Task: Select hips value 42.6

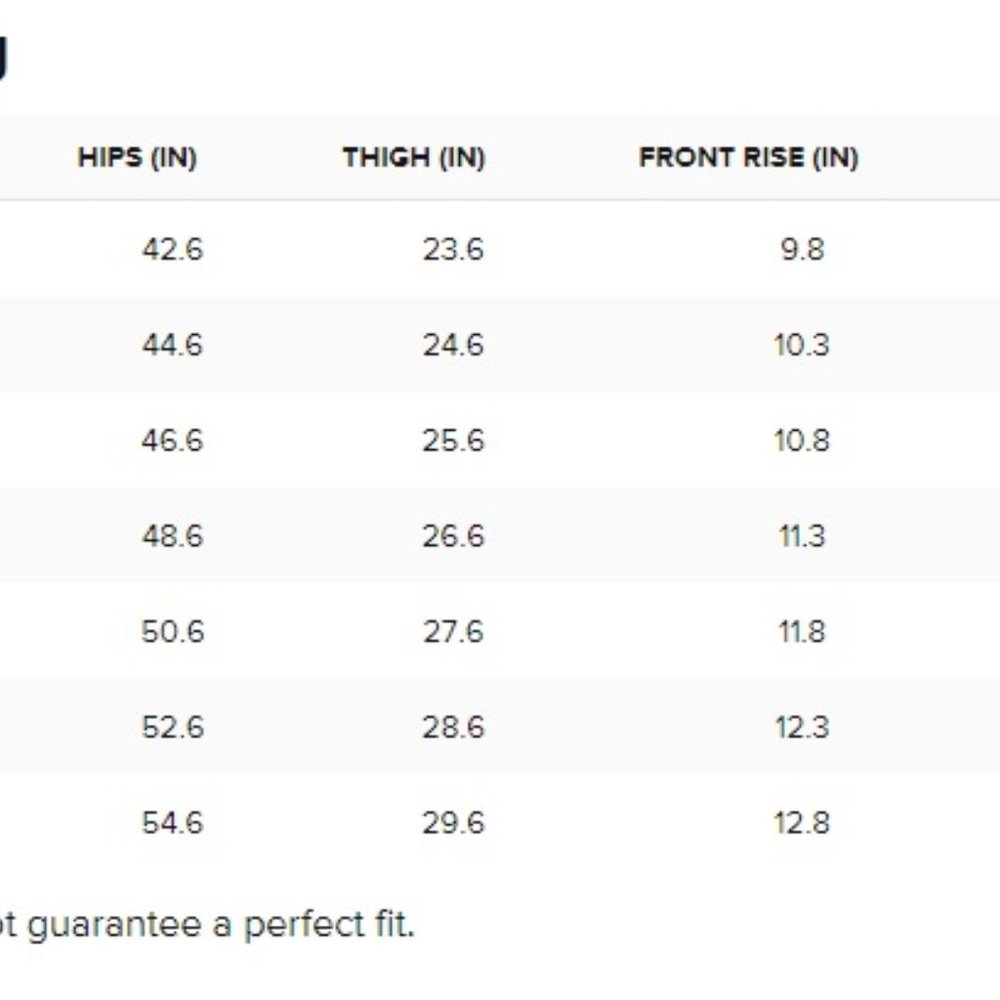Action: click(172, 249)
